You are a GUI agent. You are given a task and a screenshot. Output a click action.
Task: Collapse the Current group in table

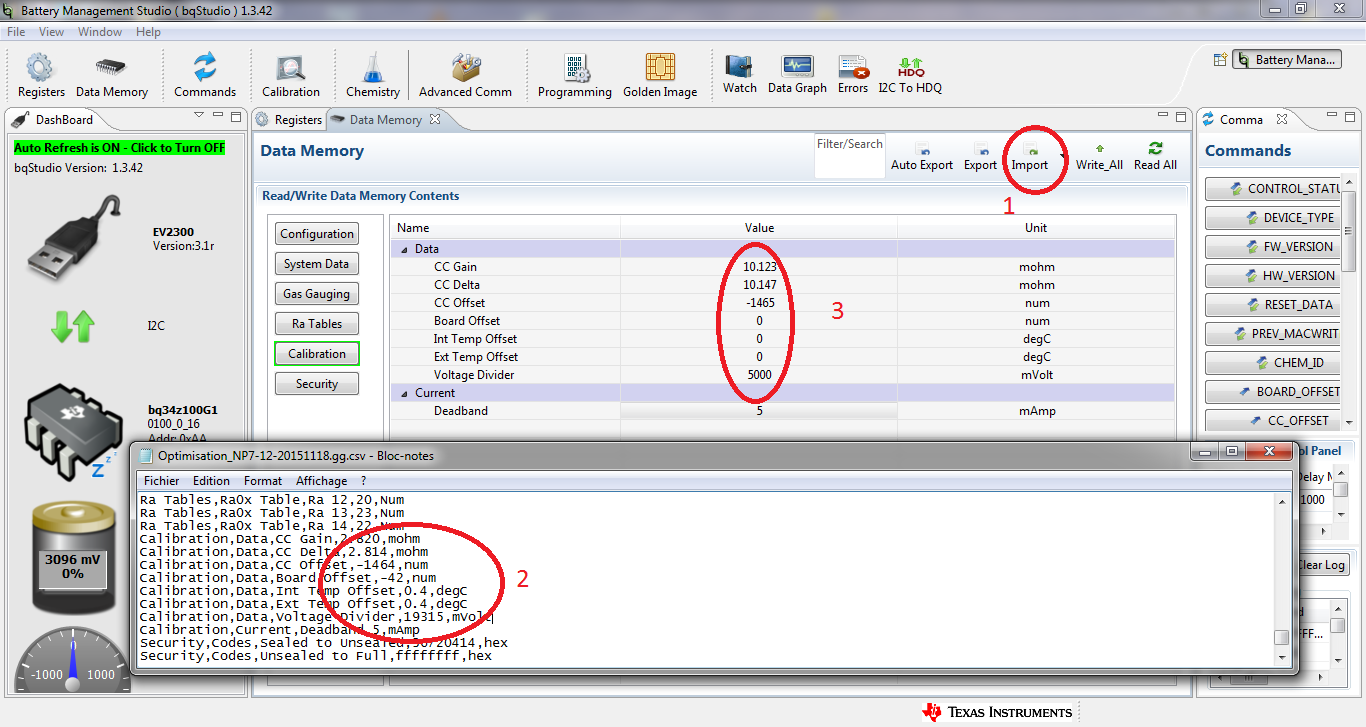pyautogui.click(x=405, y=393)
